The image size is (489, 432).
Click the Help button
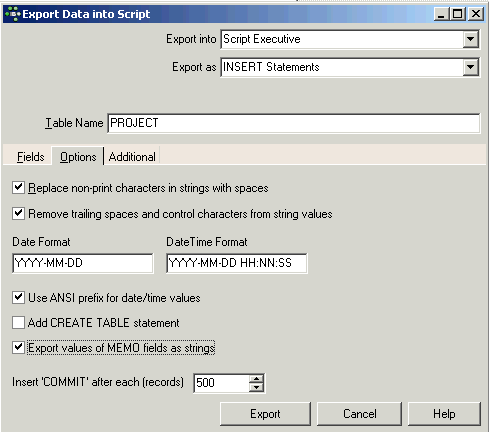point(444,414)
